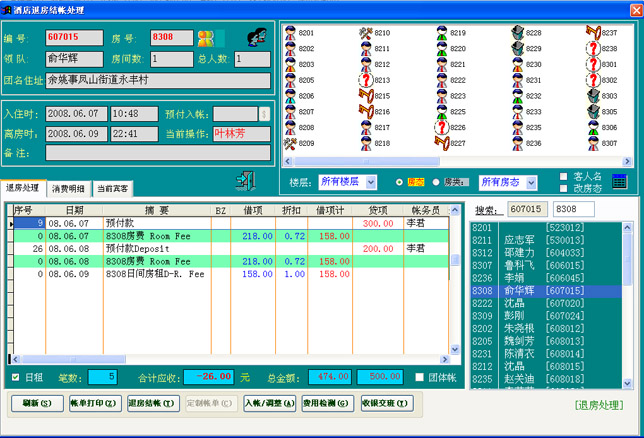Enable the 团体帐 checkbox
Screen dimensions: 644x438
(421, 377)
